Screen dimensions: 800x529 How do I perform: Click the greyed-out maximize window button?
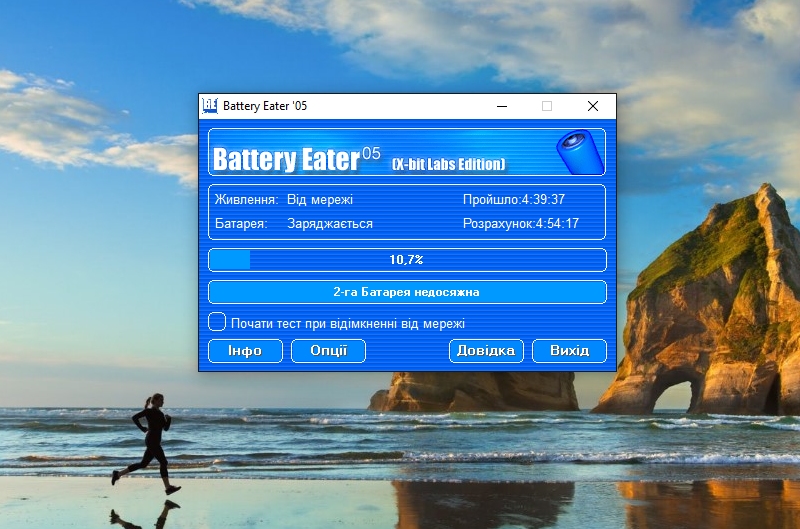pyautogui.click(x=547, y=106)
